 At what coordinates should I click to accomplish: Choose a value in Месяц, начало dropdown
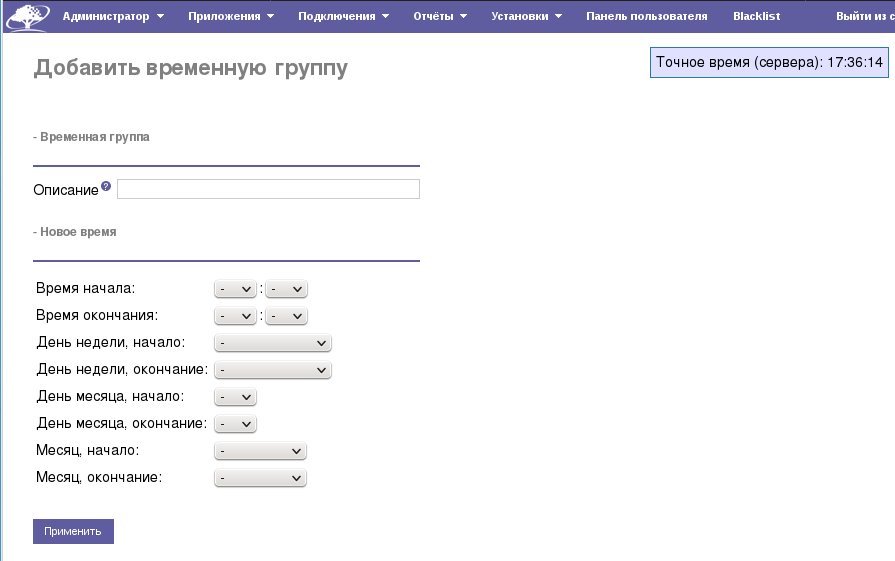pos(260,451)
